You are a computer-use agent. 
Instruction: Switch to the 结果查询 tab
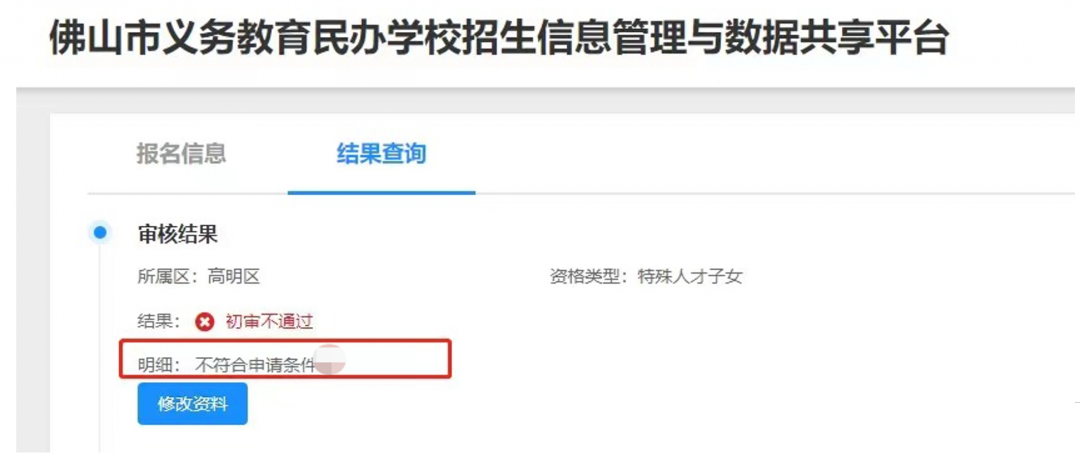click(x=381, y=154)
